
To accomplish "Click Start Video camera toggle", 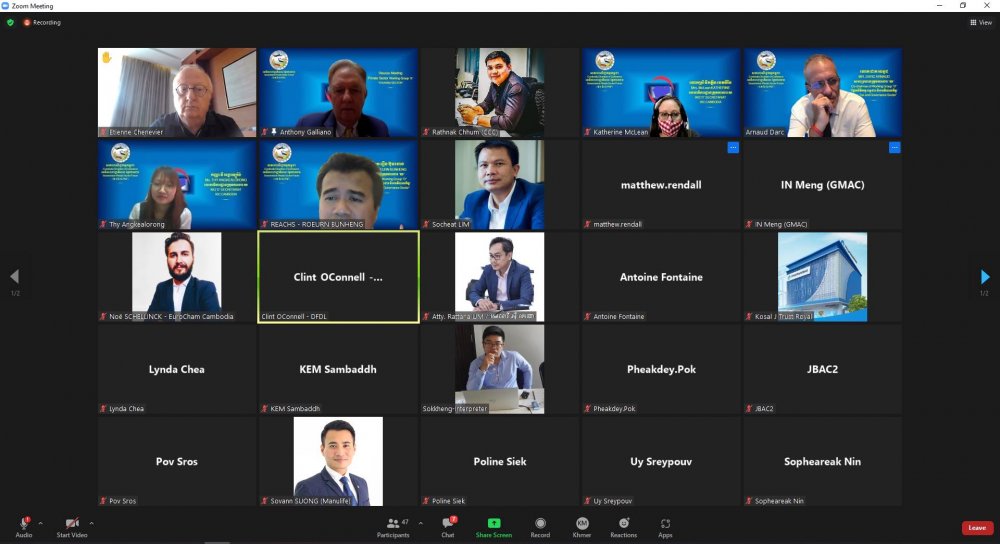I will click(x=72, y=525).
